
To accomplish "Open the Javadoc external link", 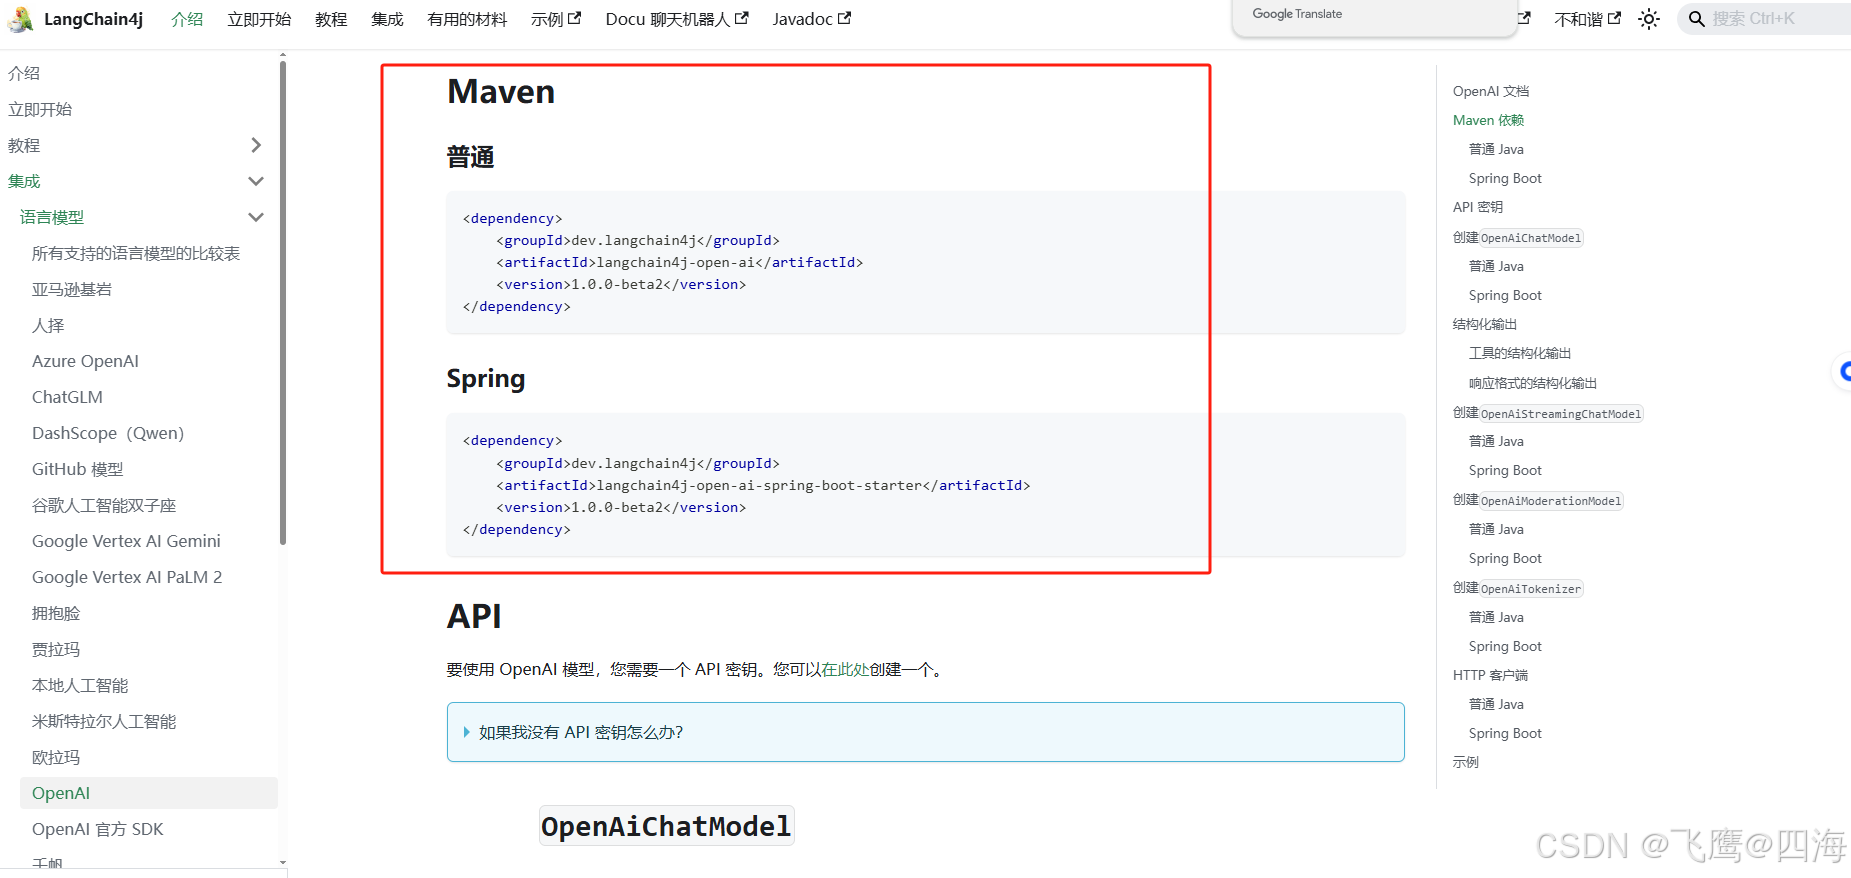I will (812, 19).
